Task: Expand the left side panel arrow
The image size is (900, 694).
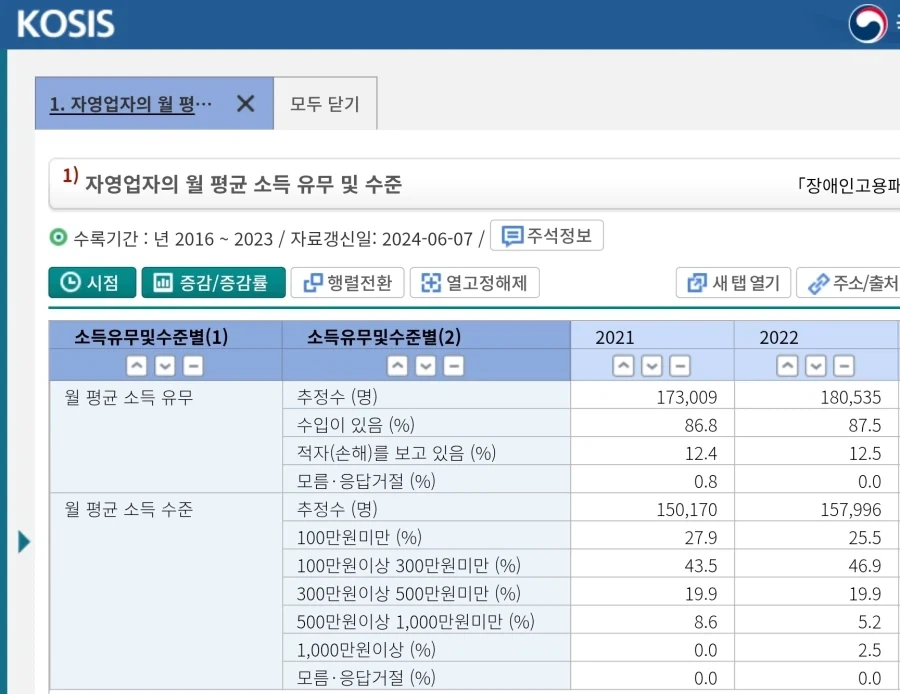Action: click(x=24, y=542)
